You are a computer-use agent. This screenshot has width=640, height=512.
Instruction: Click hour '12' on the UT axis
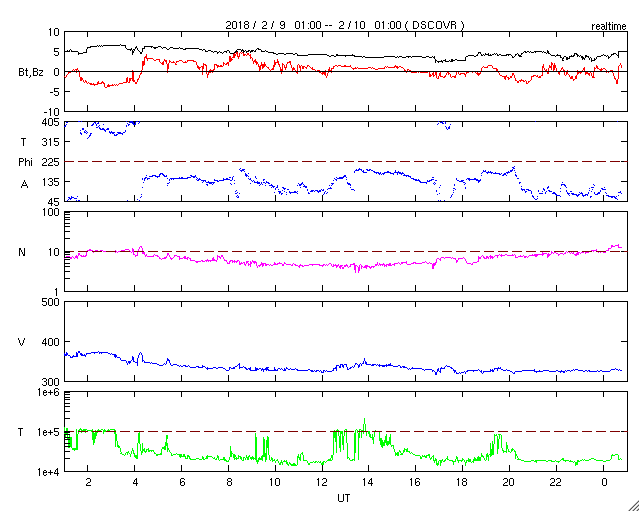322,483
